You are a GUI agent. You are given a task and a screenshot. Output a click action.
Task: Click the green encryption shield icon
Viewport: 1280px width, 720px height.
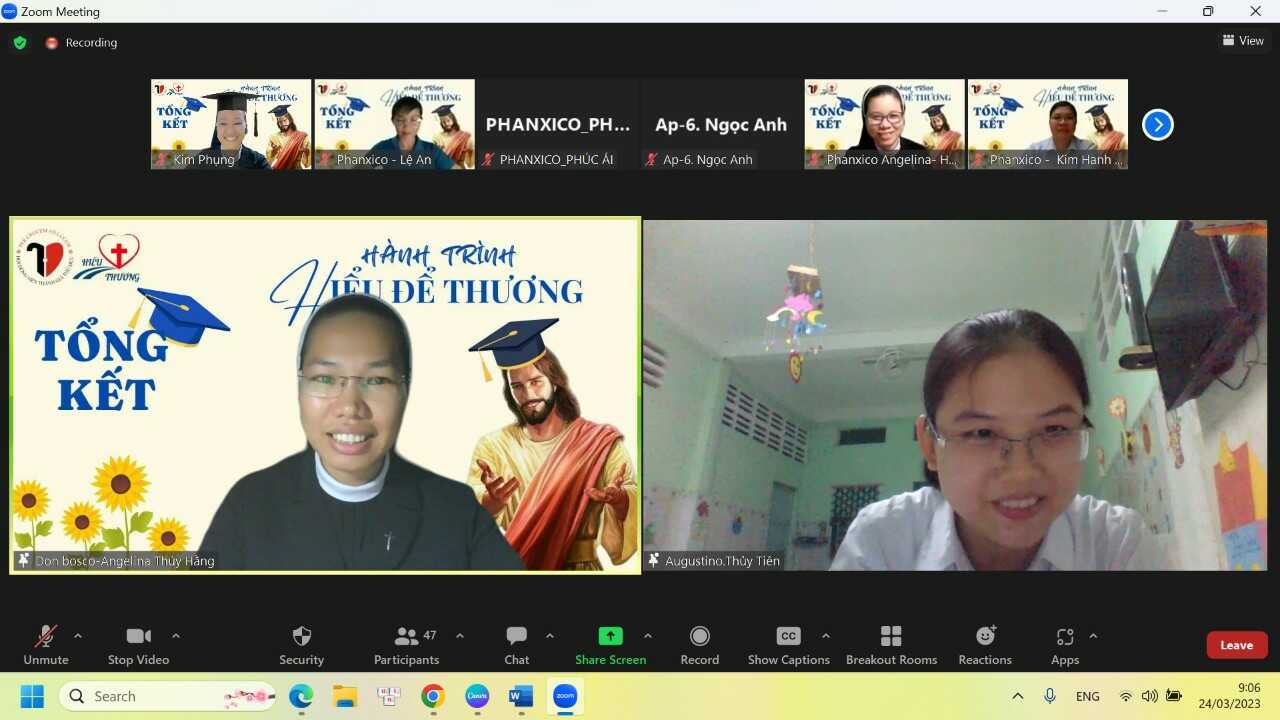(x=20, y=42)
